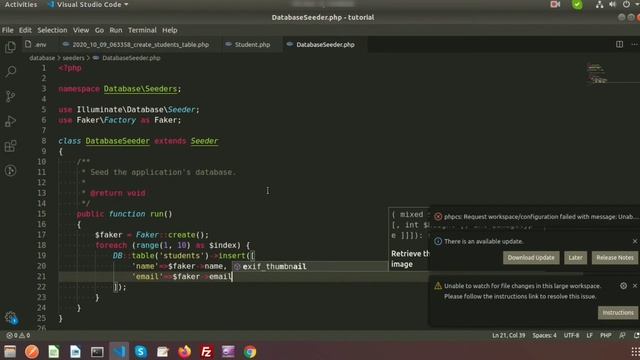The width and height of the screenshot is (640, 360).
Task: Open the Edit menu
Action: pos(25,30)
